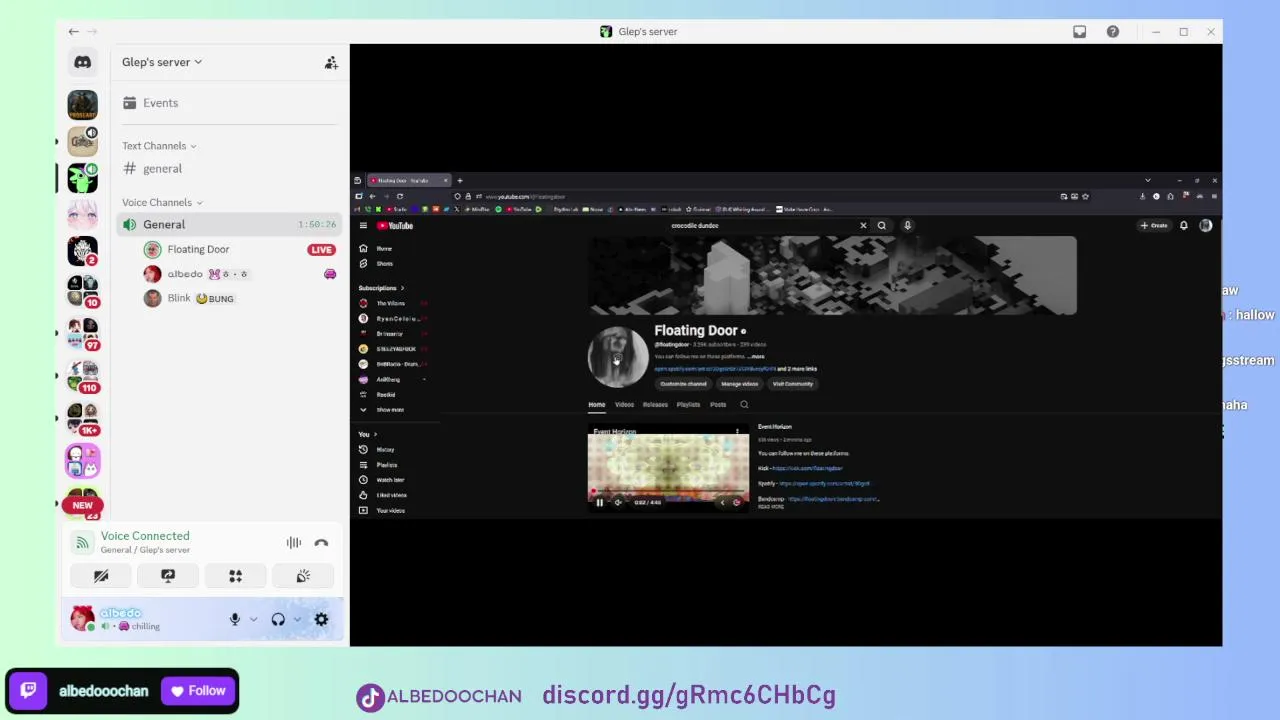Open the voice connection signal icon
Viewport: 1280px width, 720px height.
click(81, 543)
